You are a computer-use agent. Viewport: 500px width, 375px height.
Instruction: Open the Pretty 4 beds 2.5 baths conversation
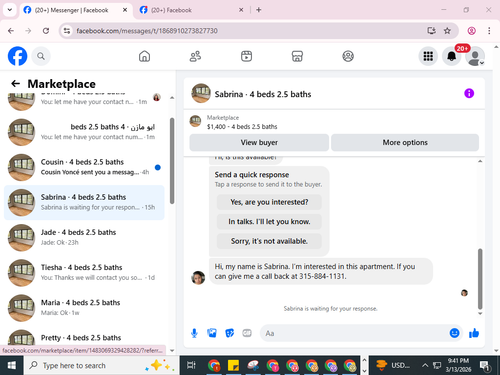(84, 337)
